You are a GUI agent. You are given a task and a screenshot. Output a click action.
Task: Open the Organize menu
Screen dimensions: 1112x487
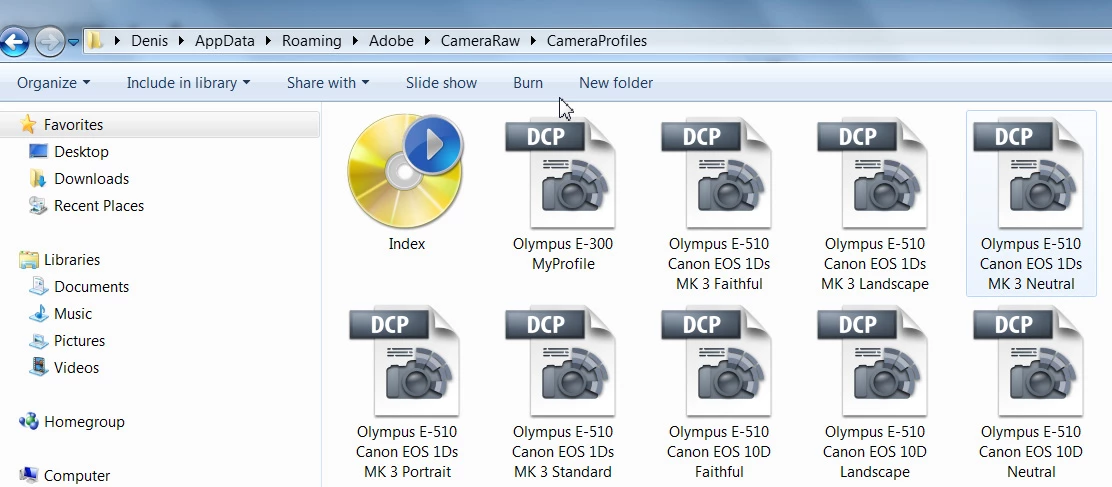point(53,83)
